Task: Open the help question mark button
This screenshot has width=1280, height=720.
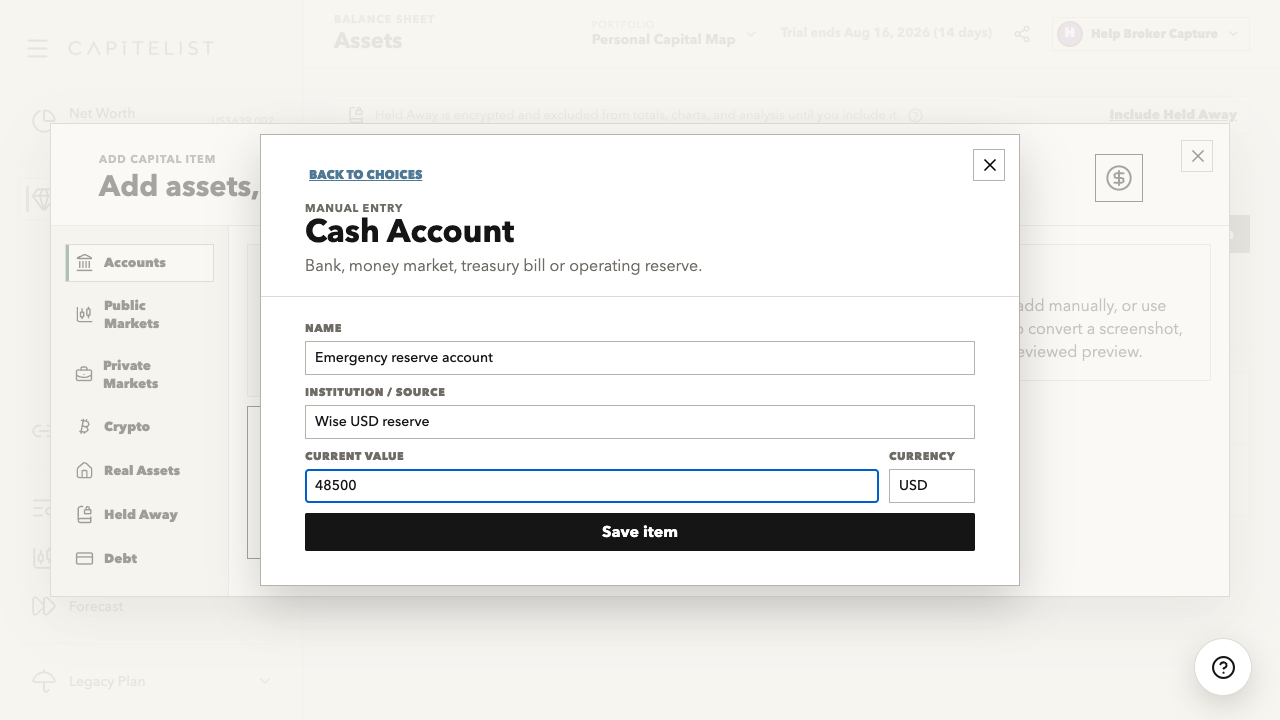Action: pos(1223,667)
